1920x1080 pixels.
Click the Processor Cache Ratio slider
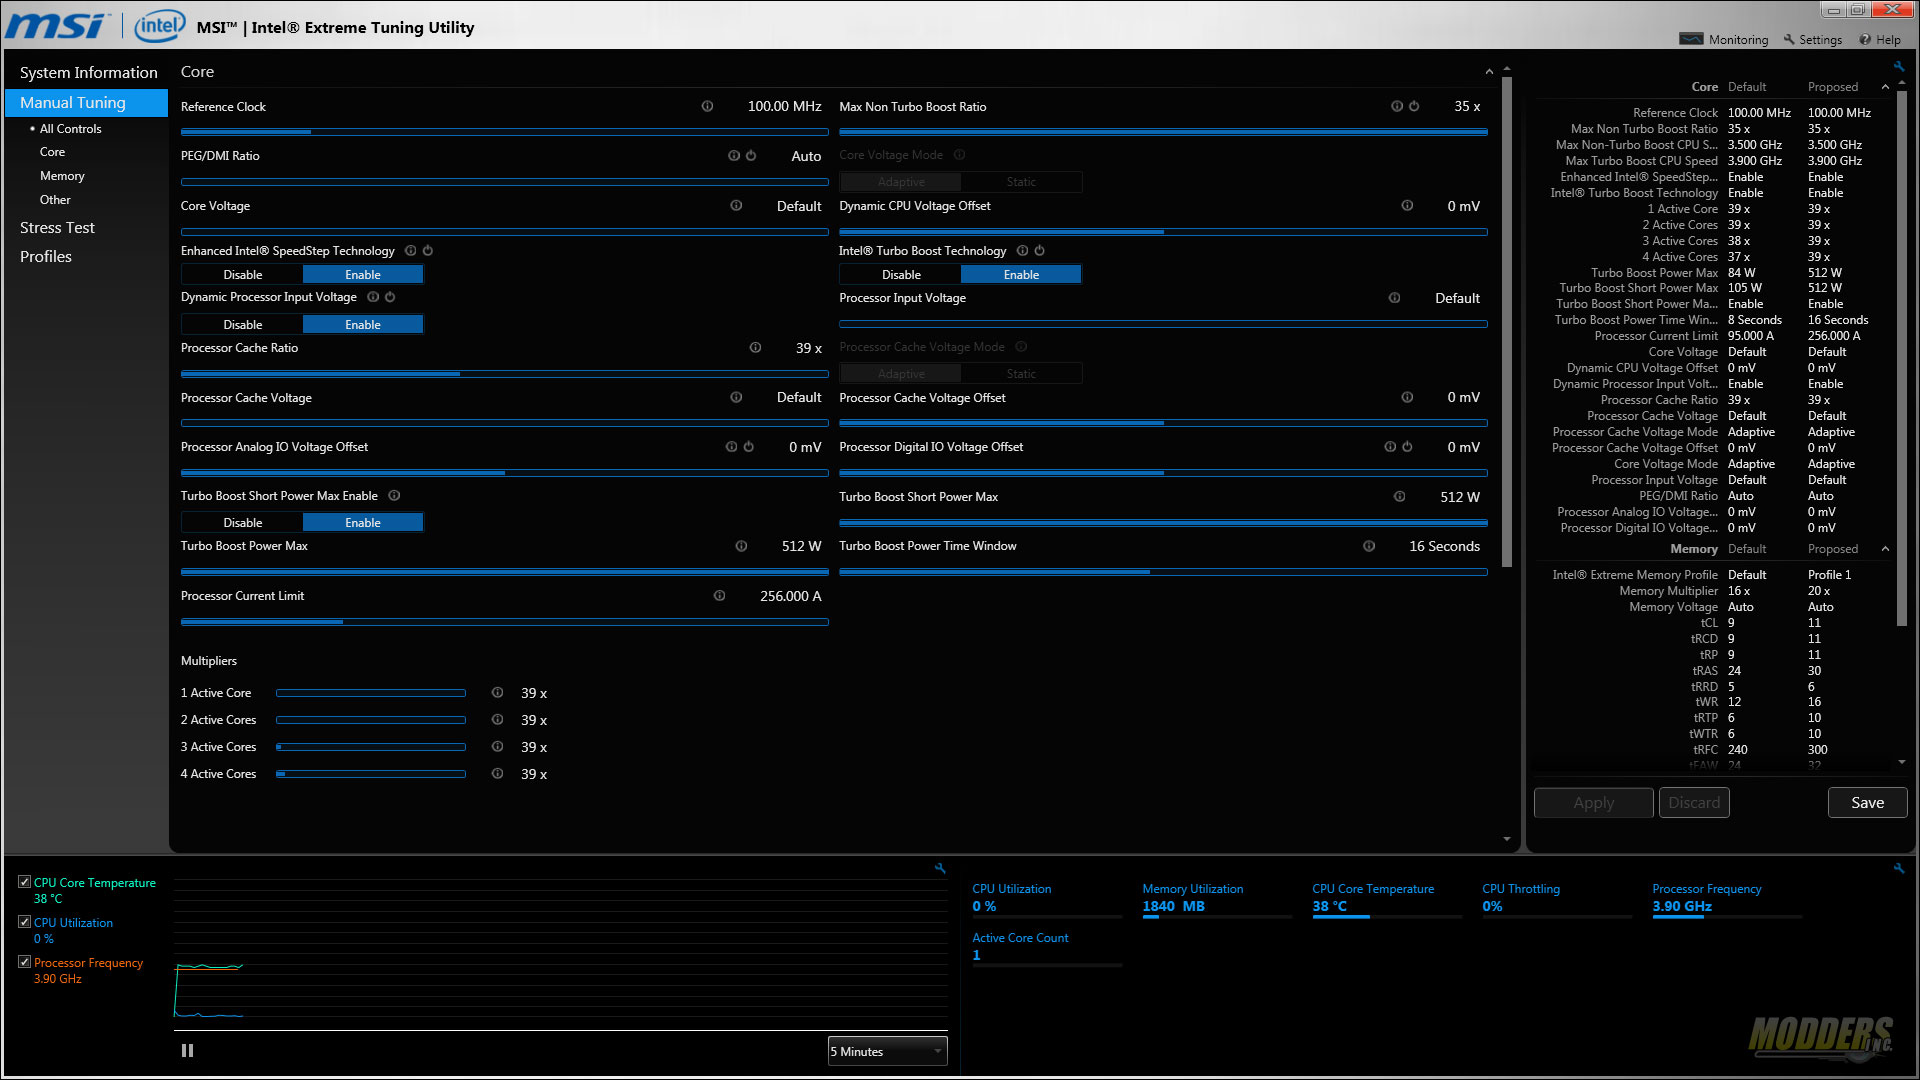(504, 374)
